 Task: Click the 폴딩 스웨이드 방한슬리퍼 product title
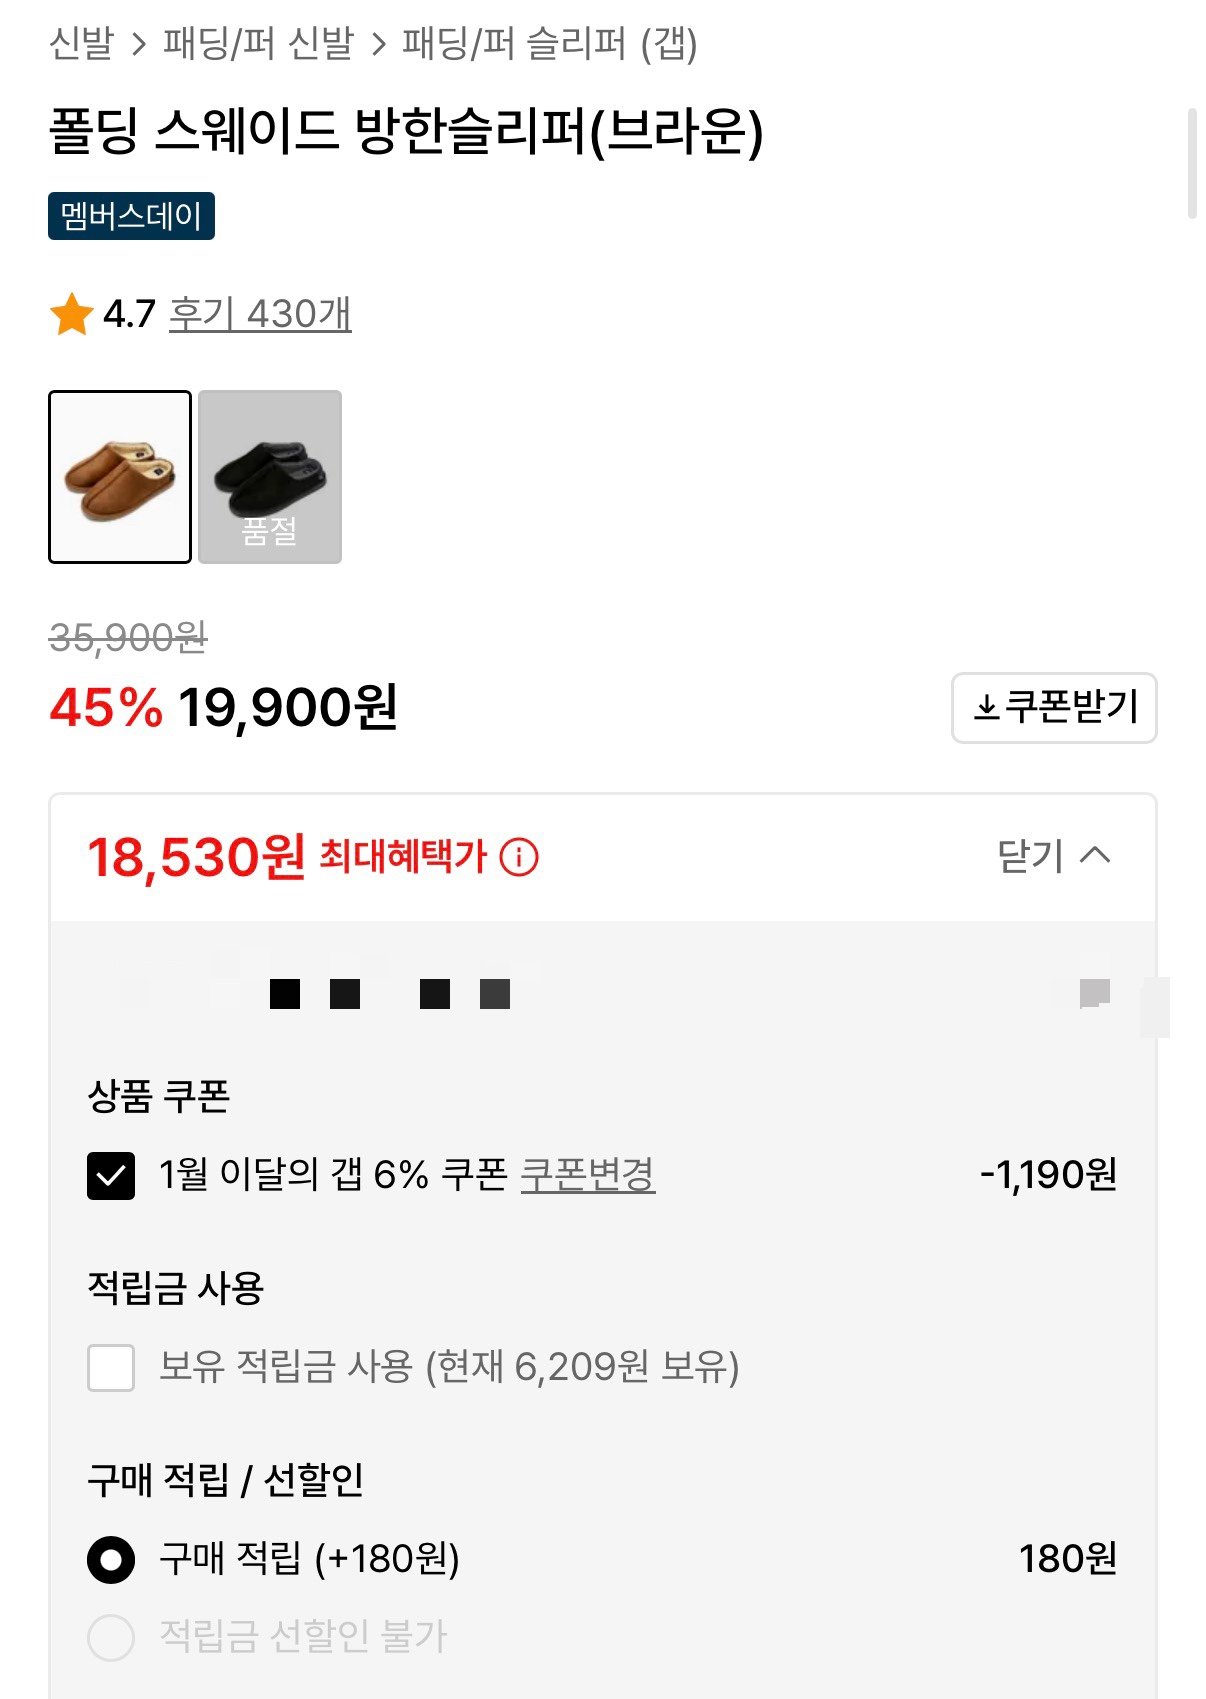(x=406, y=131)
